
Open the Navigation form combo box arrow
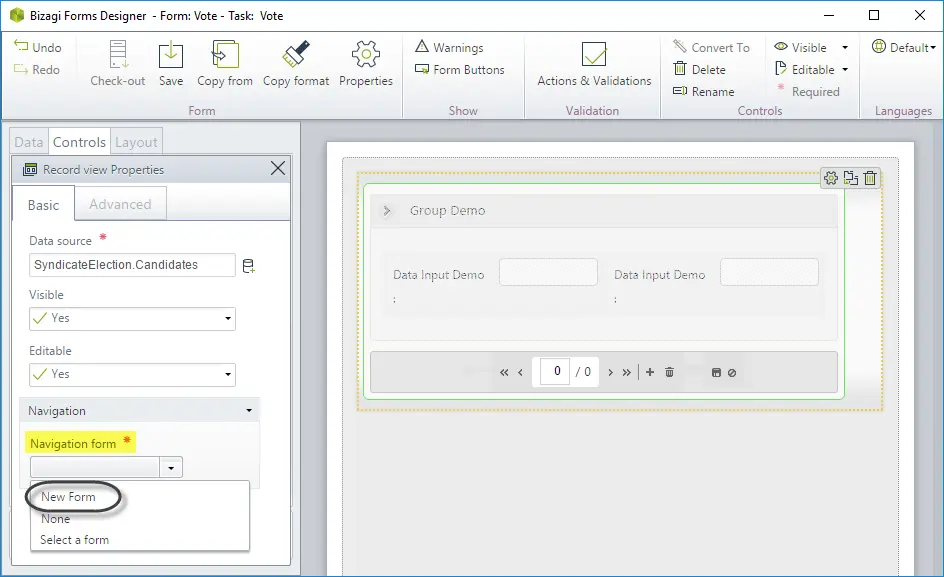click(x=171, y=467)
